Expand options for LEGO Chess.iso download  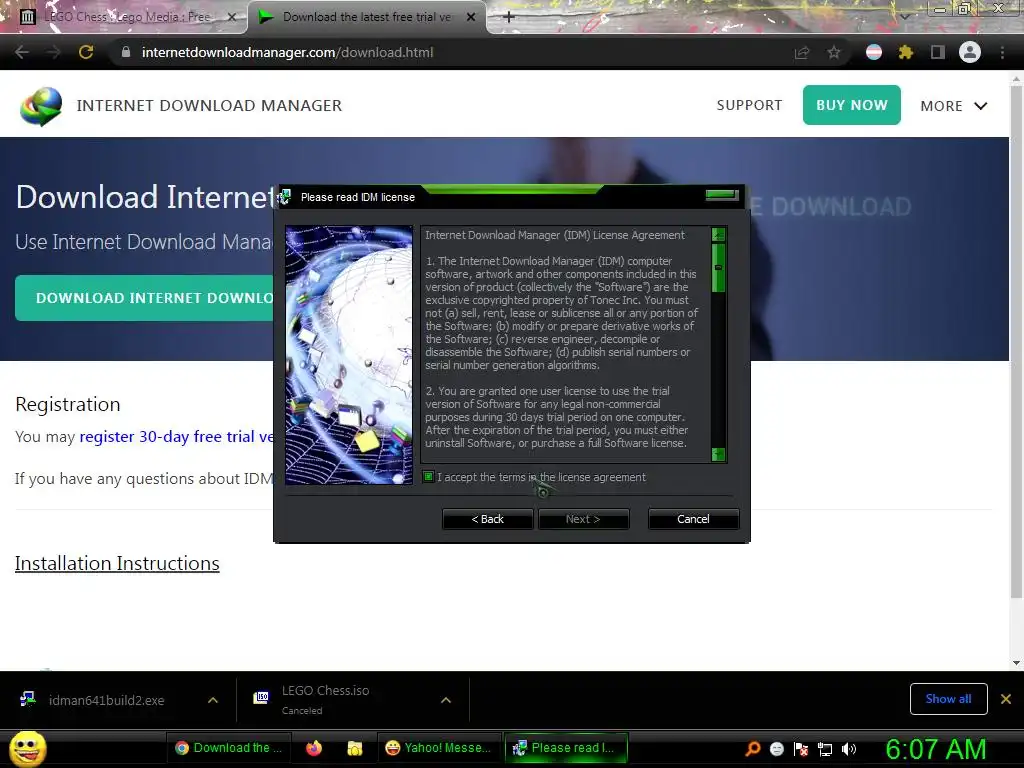(446, 700)
